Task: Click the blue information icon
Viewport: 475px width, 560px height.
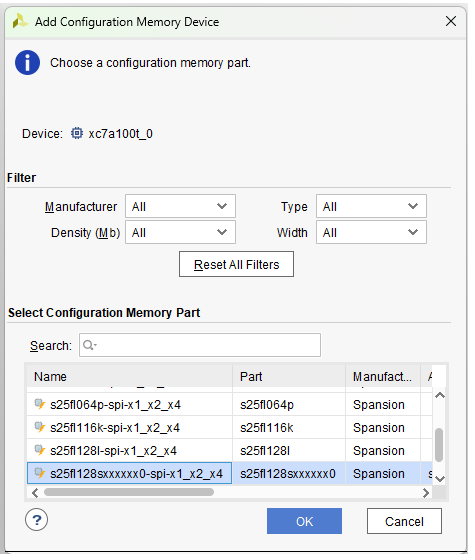Action: [28, 62]
